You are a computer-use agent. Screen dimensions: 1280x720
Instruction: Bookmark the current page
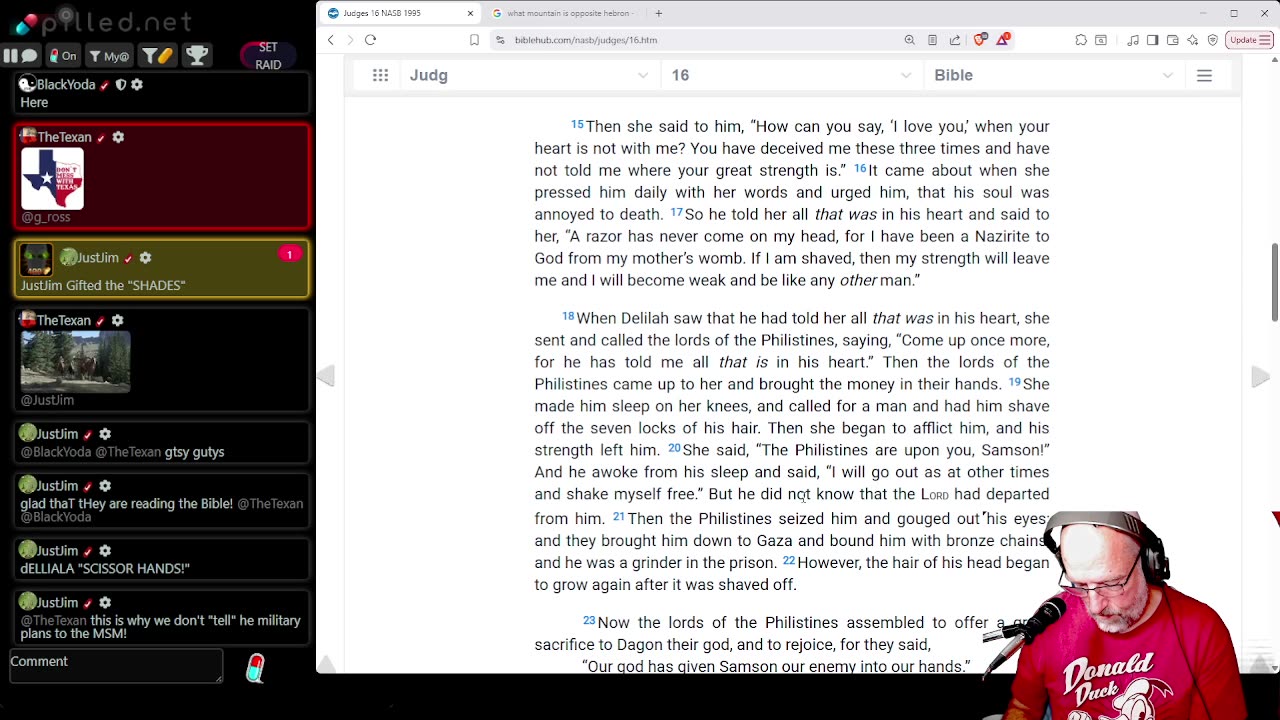tap(474, 40)
